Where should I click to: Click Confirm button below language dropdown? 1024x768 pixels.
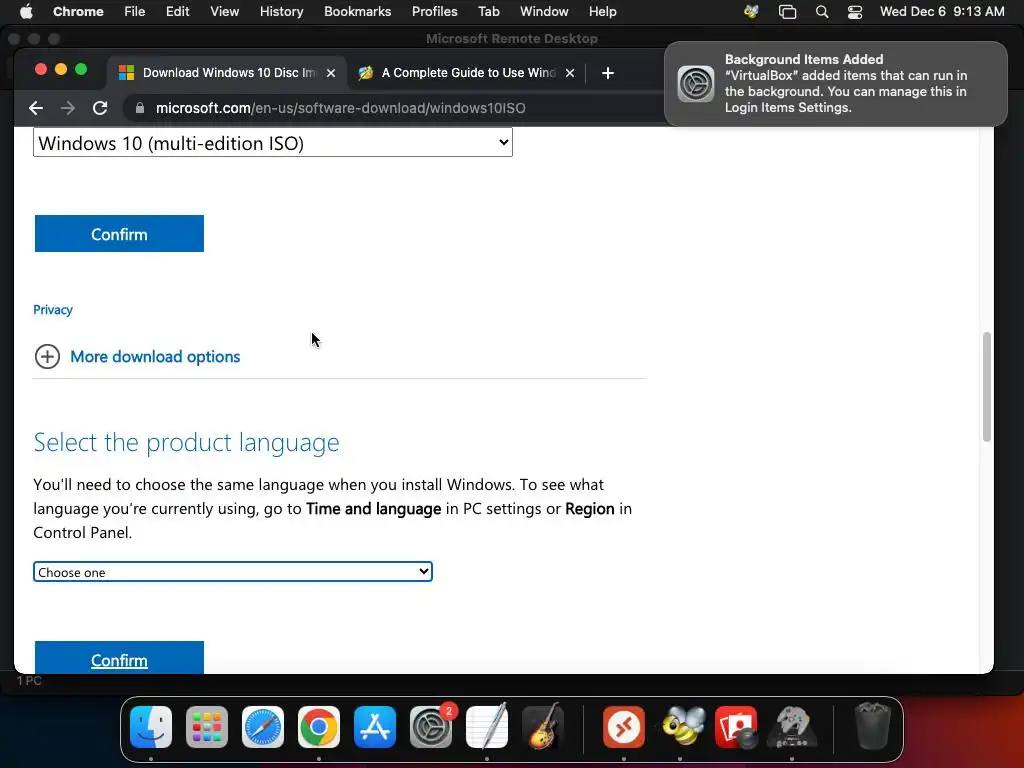coord(120,658)
